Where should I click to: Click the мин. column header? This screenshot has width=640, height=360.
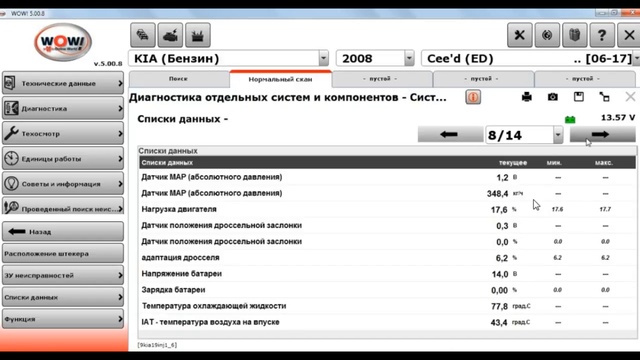tap(554, 162)
